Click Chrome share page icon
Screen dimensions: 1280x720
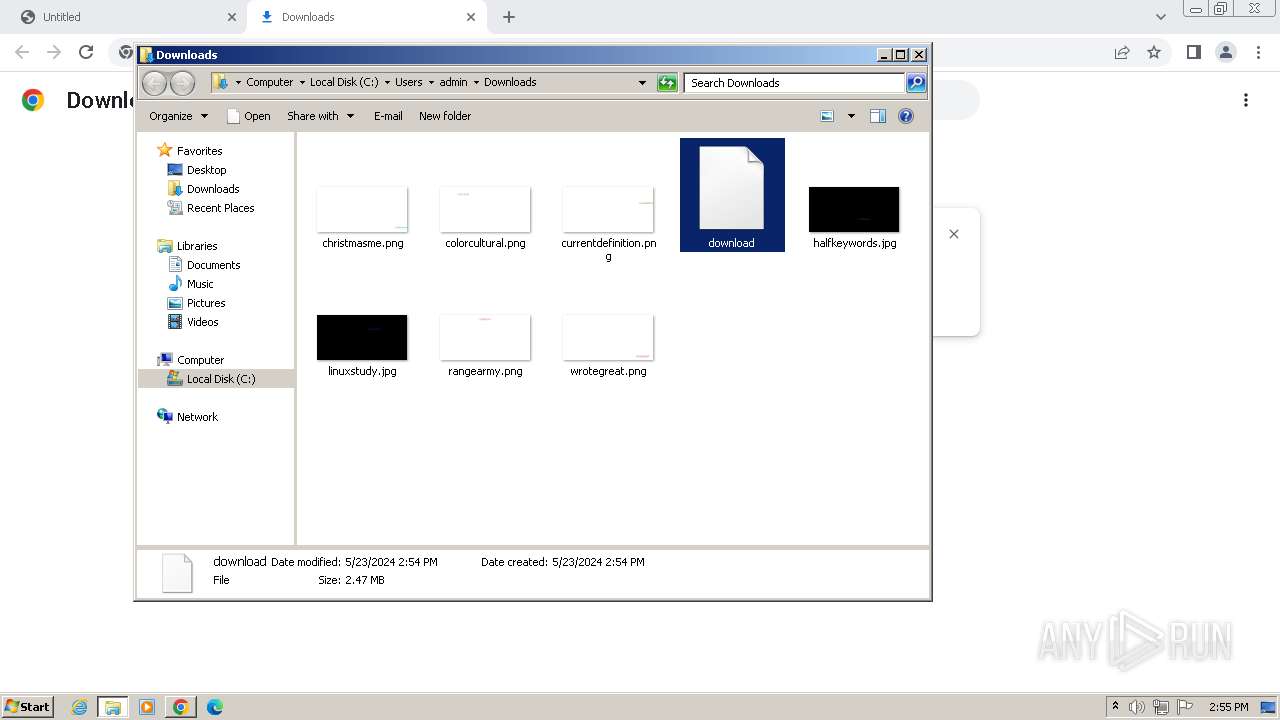(1122, 52)
